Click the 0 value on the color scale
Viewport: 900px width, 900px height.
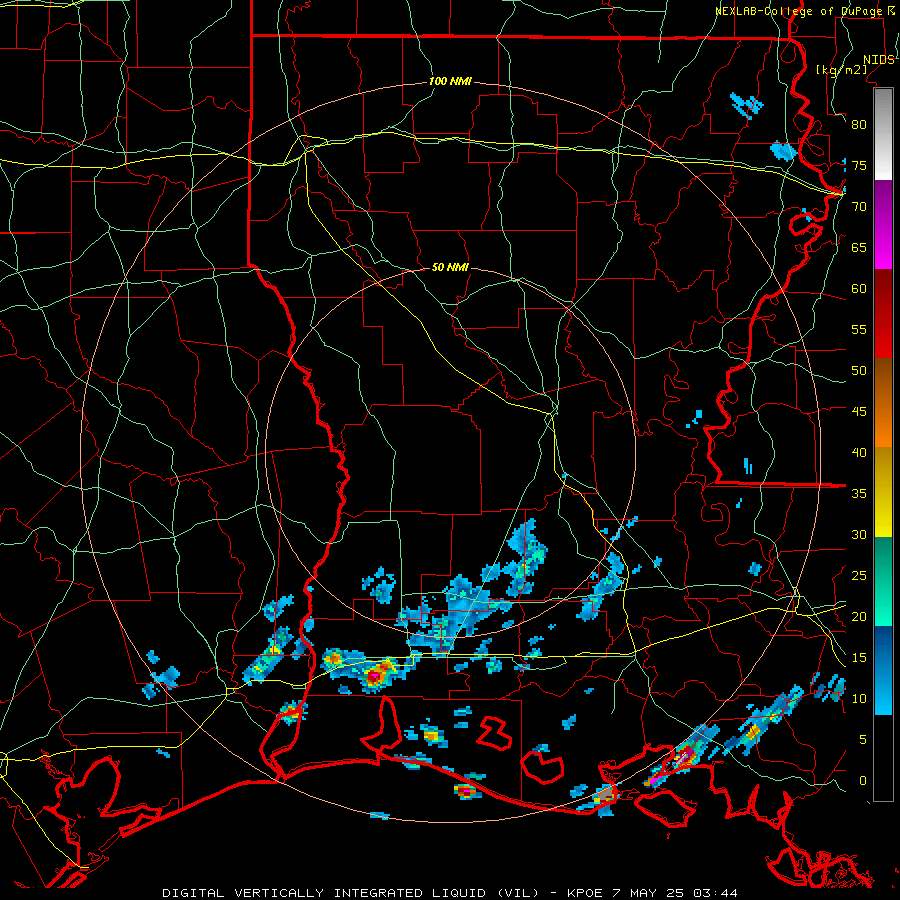click(863, 781)
